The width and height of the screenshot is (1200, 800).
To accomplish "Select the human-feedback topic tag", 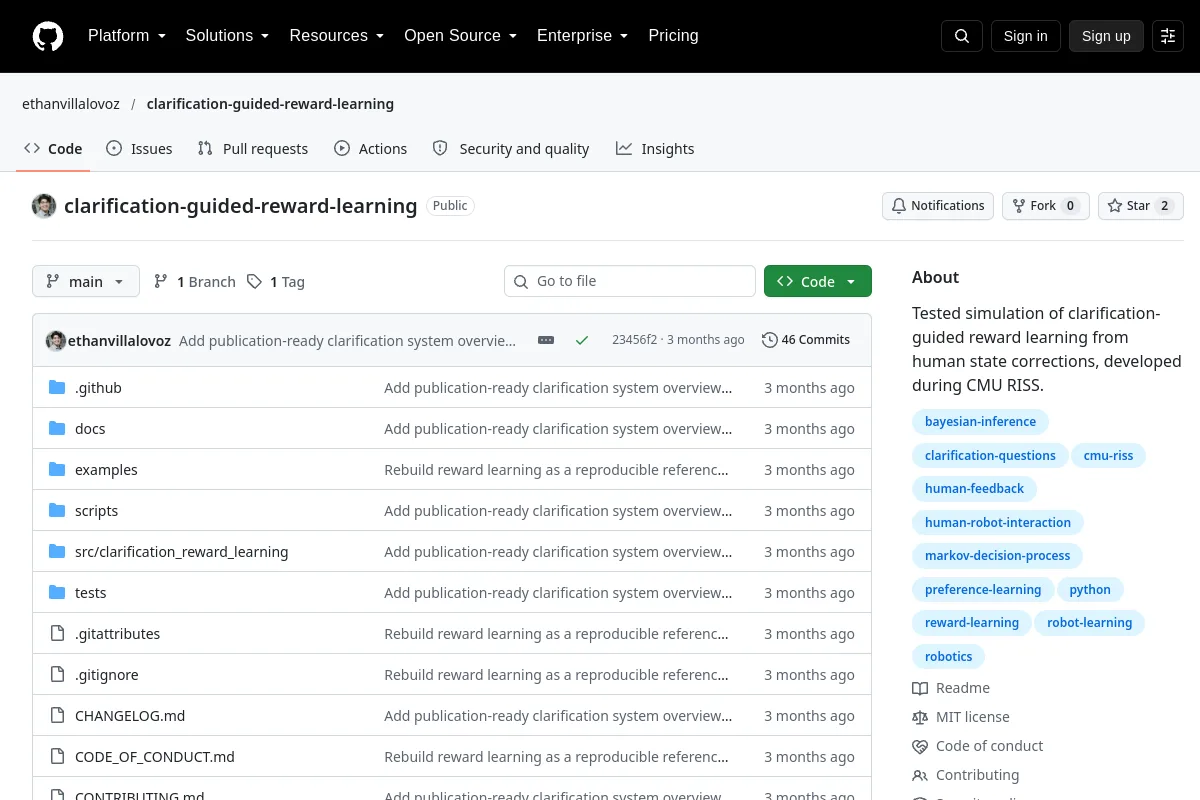I will click(974, 489).
